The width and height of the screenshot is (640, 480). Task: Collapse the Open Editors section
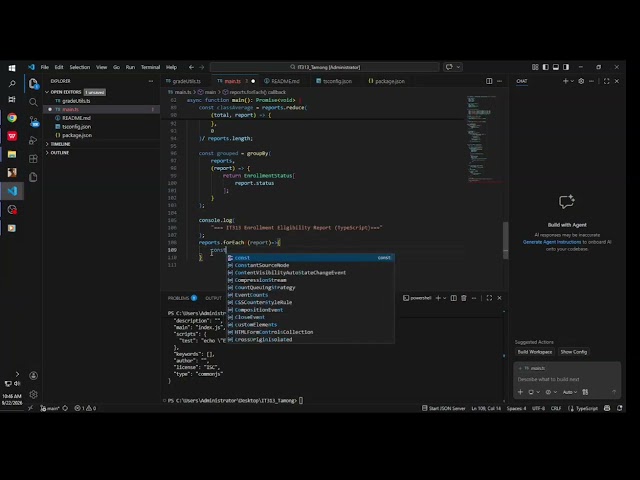click(63, 92)
